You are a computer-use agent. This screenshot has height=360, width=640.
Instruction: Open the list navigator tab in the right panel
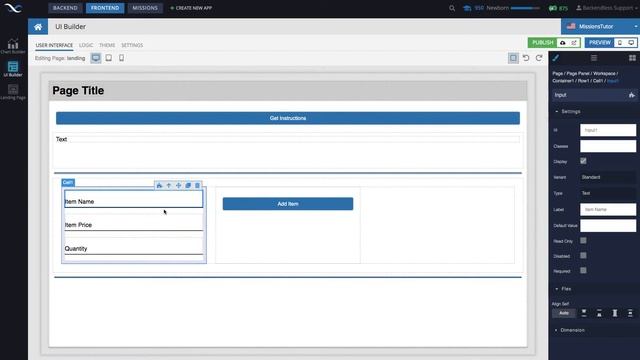tap(594, 58)
